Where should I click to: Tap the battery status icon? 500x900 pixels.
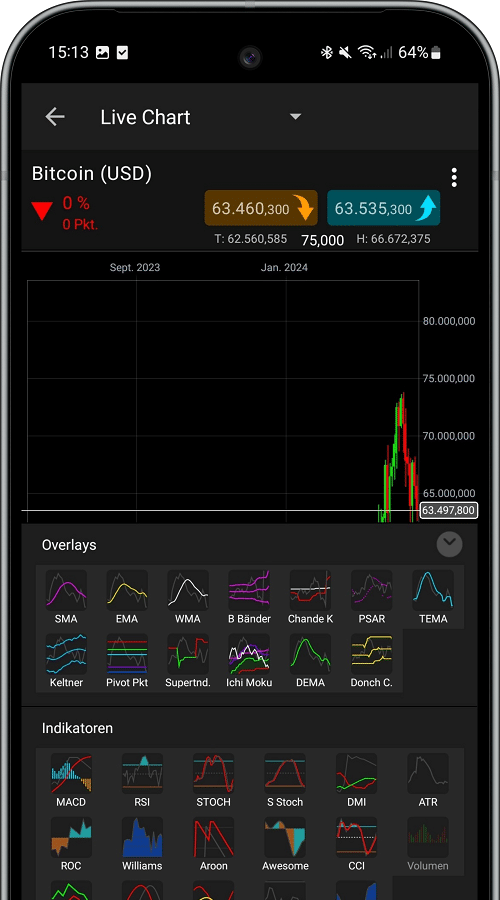(436, 53)
